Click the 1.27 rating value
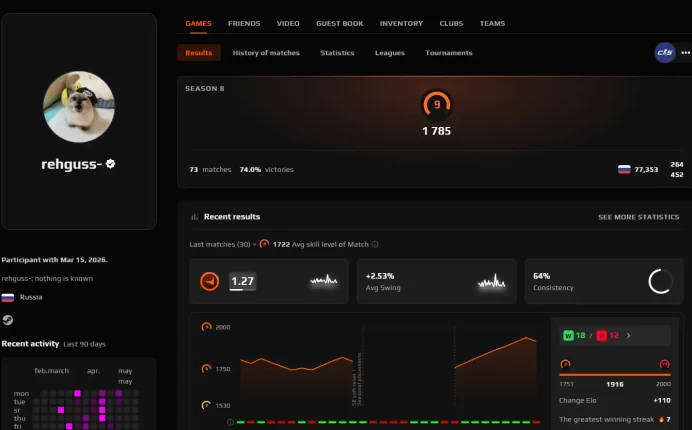The image size is (692, 430). click(242, 281)
